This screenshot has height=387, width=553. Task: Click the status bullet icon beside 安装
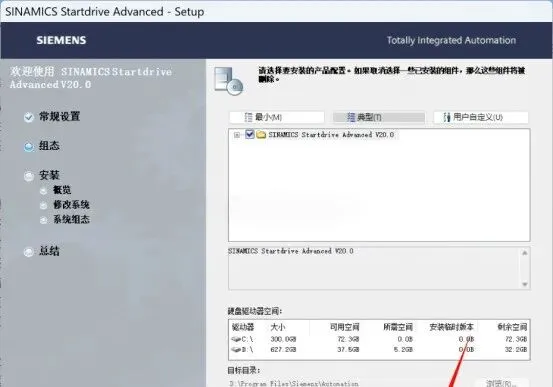click(29, 176)
